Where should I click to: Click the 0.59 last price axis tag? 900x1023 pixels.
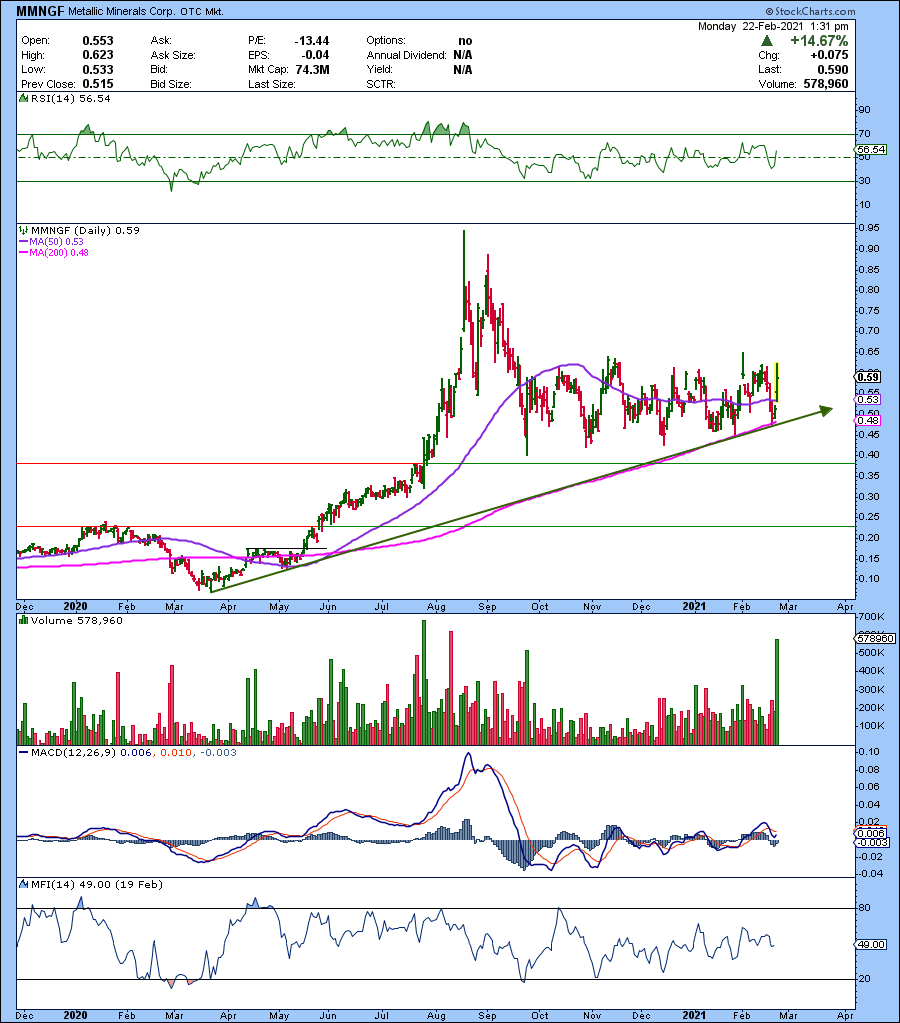click(868, 377)
